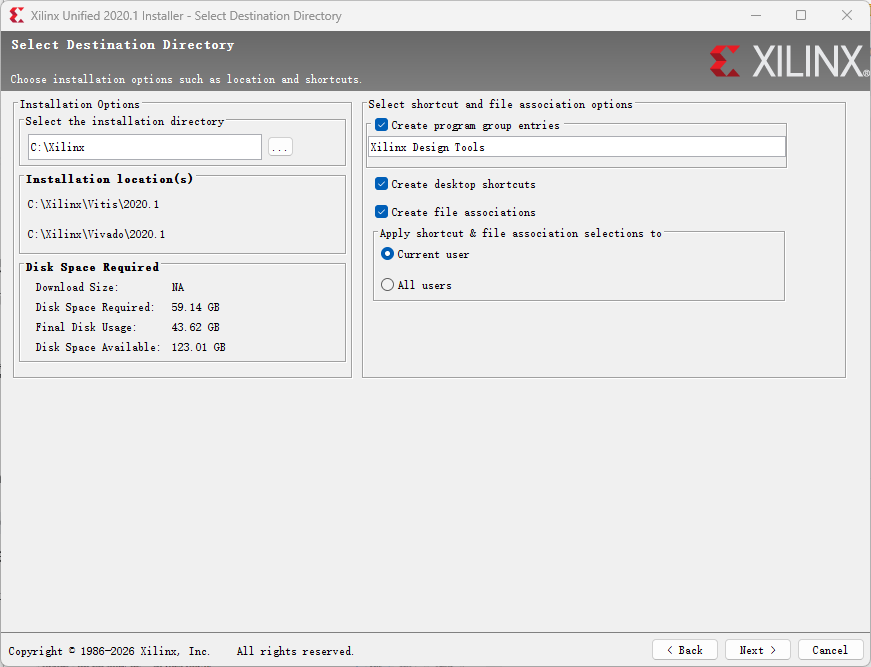Click the Select Destination Directory header title
This screenshot has height=667, width=871.
[123, 44]
